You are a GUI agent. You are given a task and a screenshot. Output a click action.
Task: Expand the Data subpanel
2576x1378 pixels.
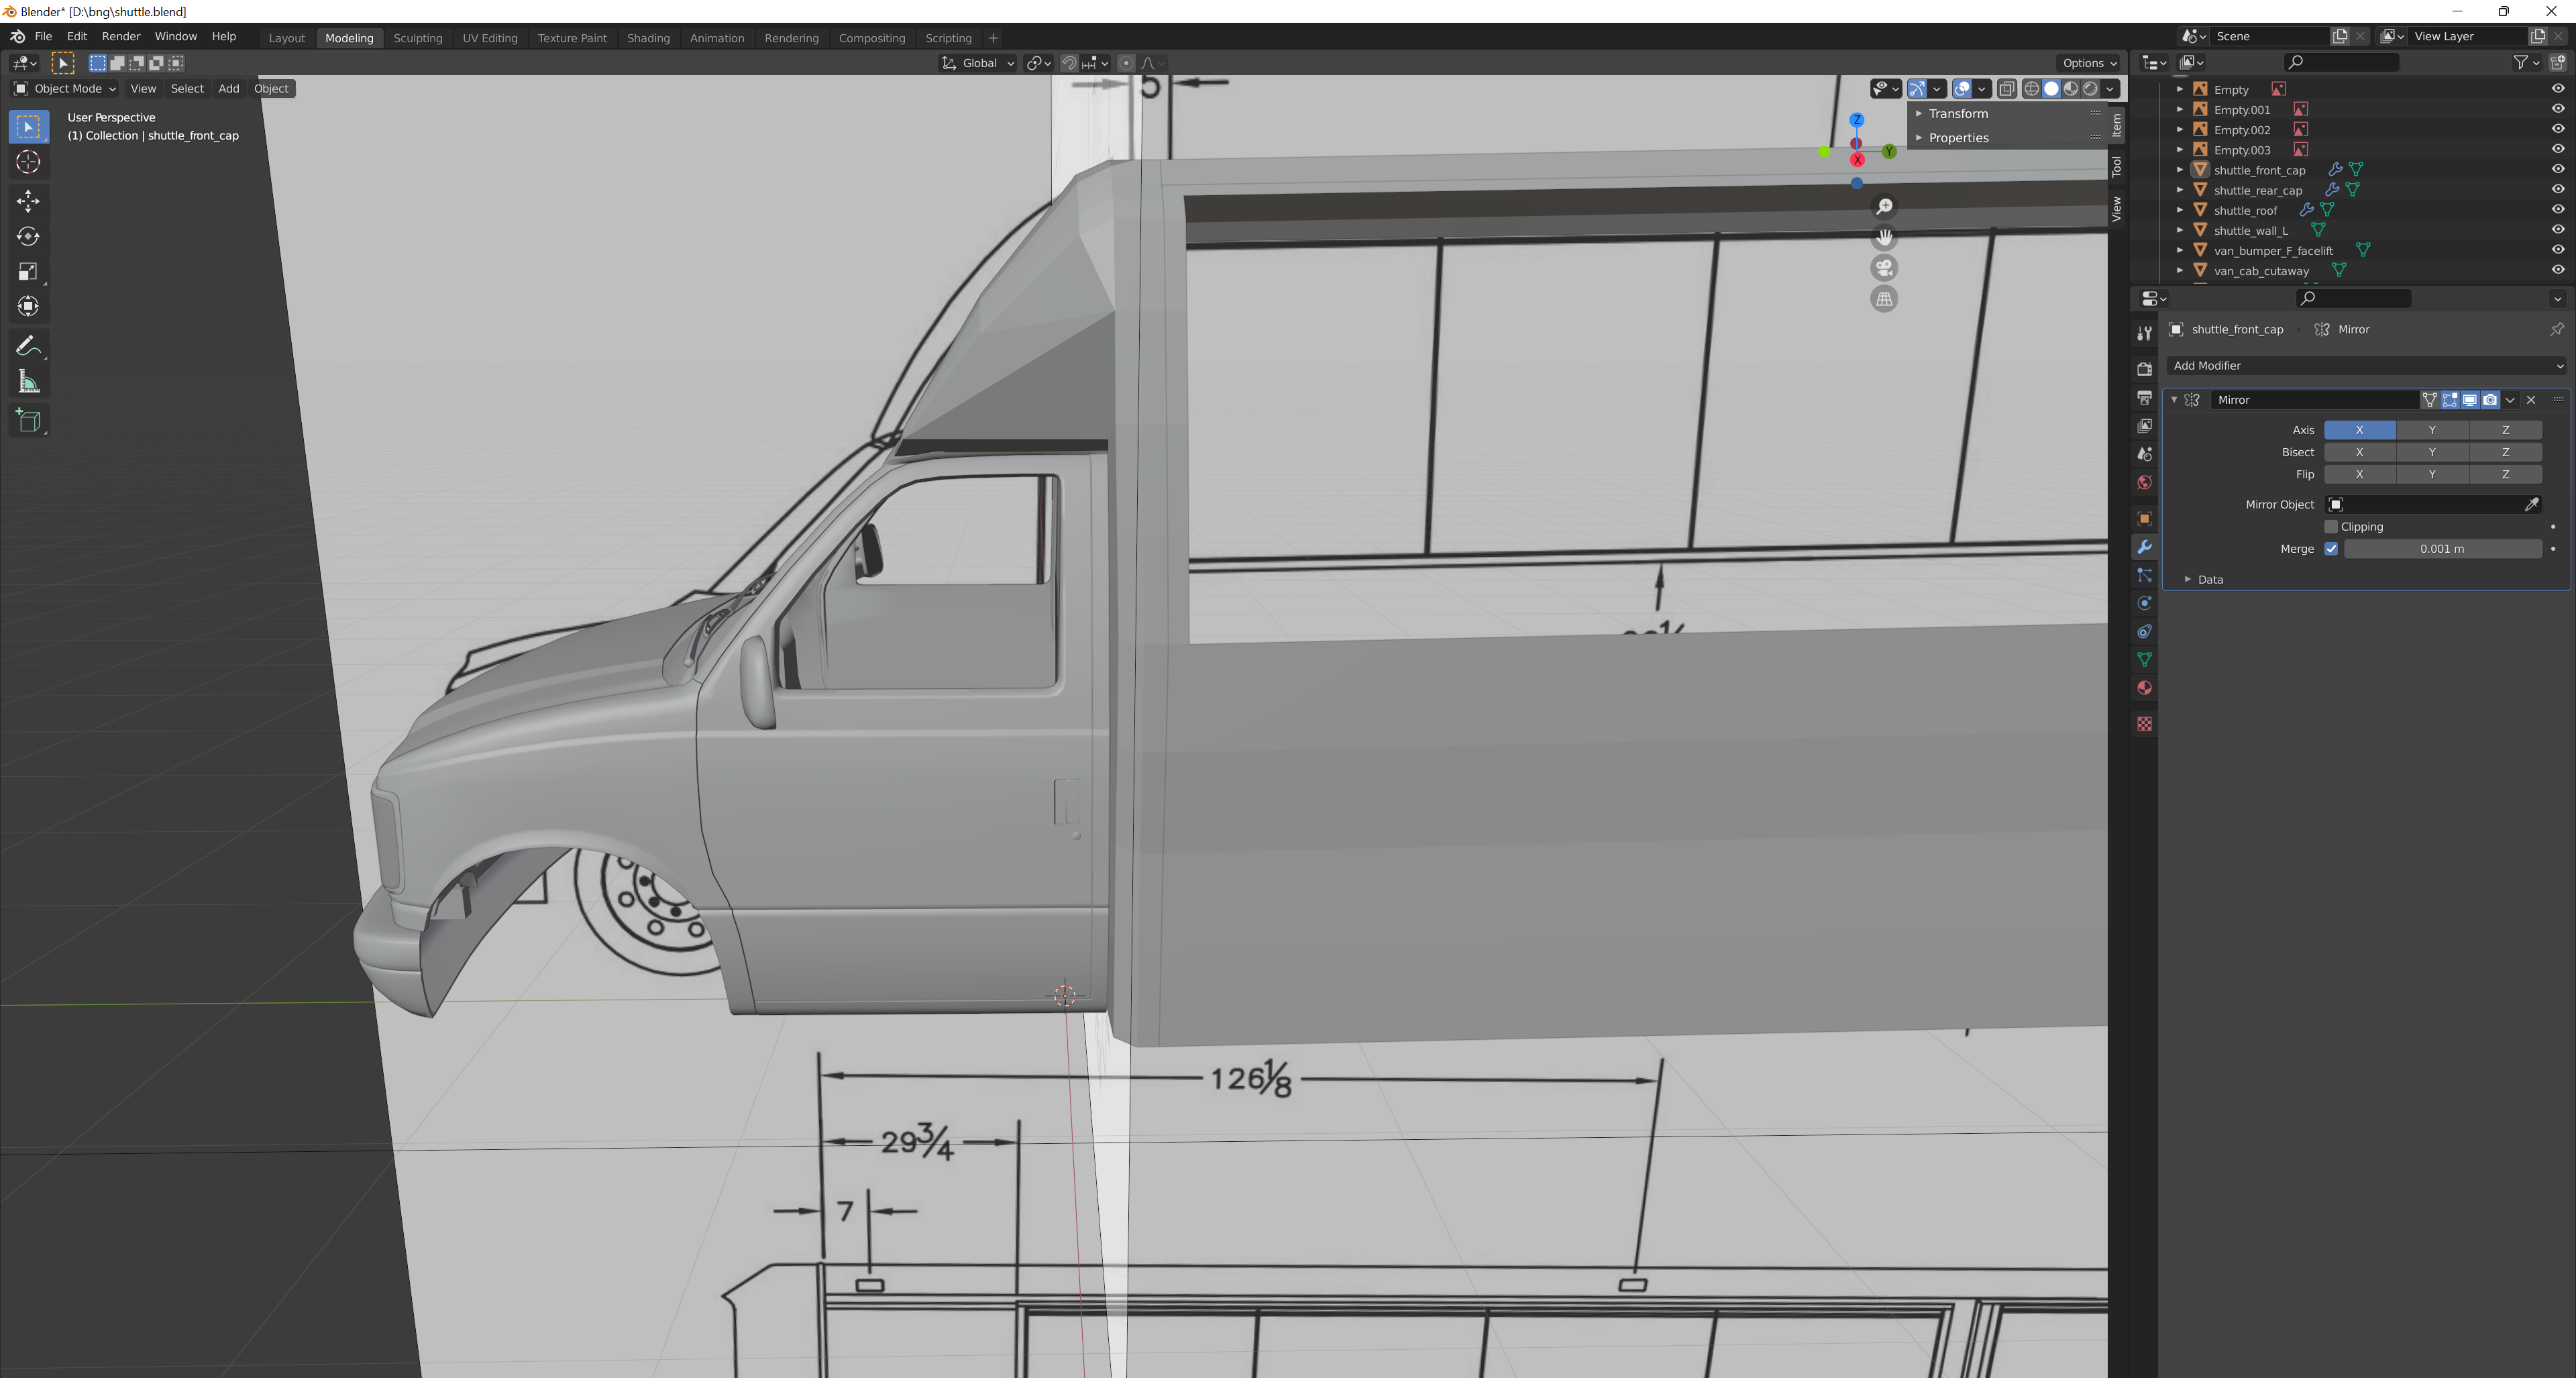(2209, 580)
